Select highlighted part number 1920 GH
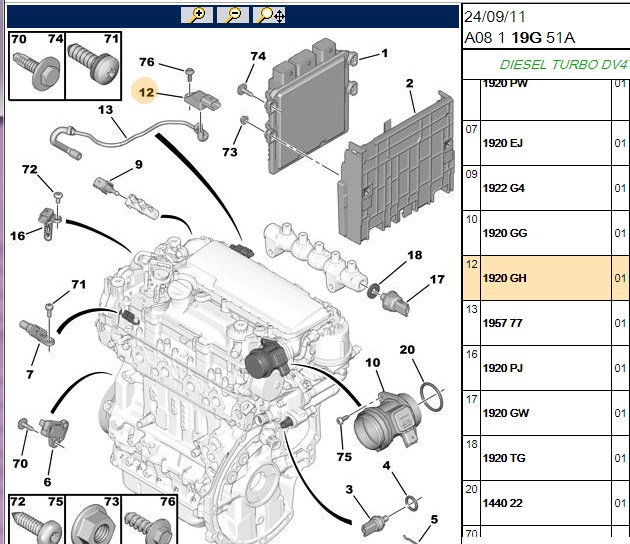 click(x=505, y=278)
